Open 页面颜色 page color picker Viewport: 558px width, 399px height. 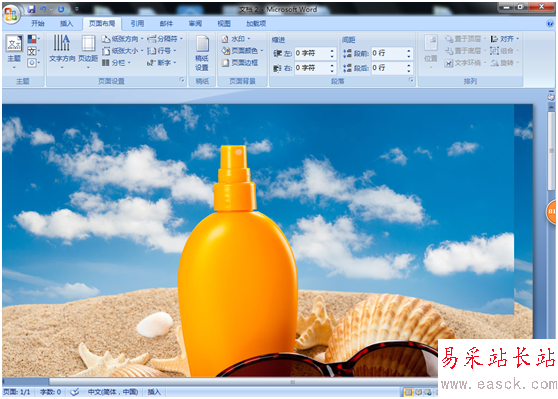click(x=242, y=51)
